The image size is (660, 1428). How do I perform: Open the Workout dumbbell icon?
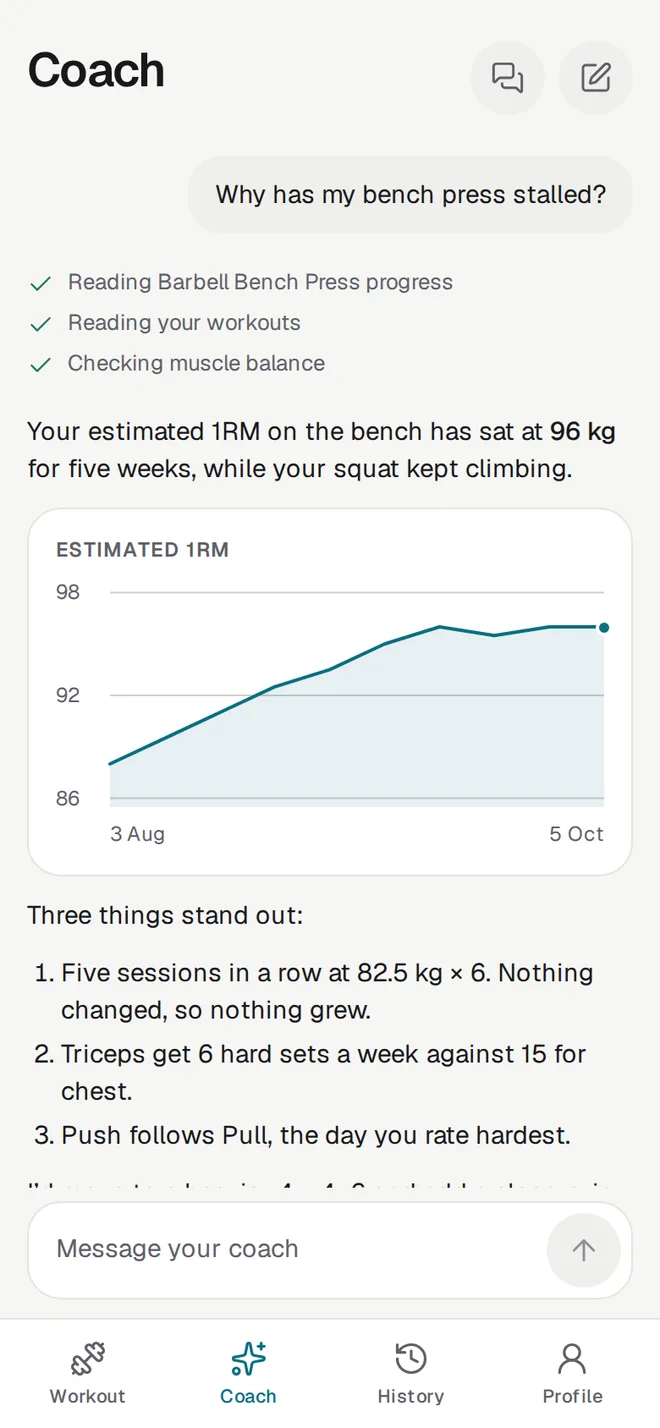coord(88,1359)
